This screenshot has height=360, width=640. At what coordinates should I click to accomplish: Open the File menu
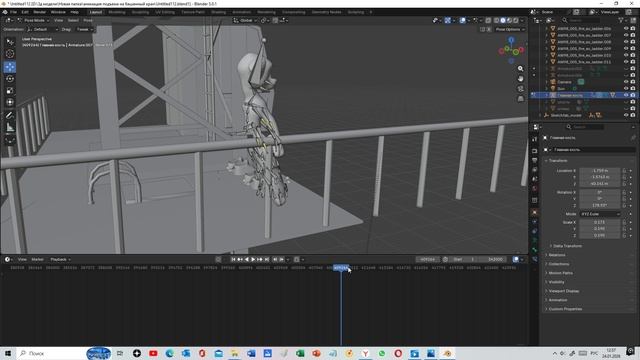(13, 12)
